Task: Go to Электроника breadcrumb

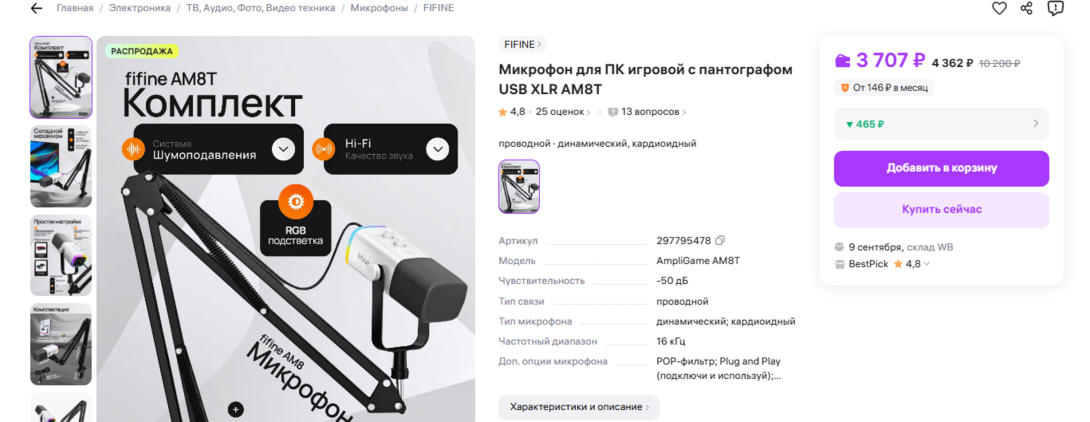Action: 140,8
